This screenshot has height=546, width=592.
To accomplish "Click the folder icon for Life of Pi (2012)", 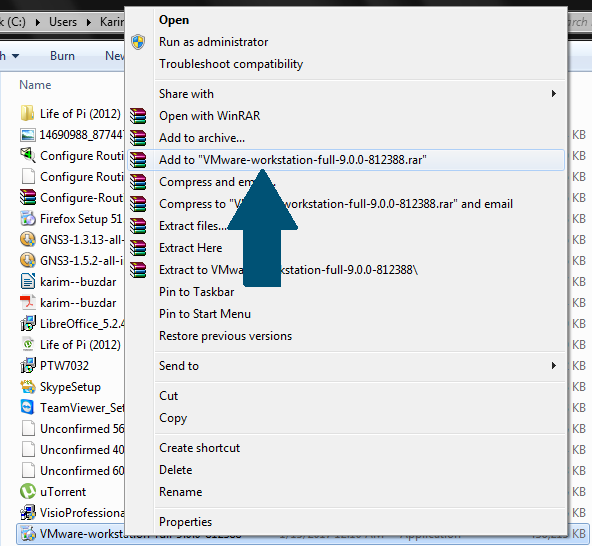I will pyautogui.click(x=28, y=113).
